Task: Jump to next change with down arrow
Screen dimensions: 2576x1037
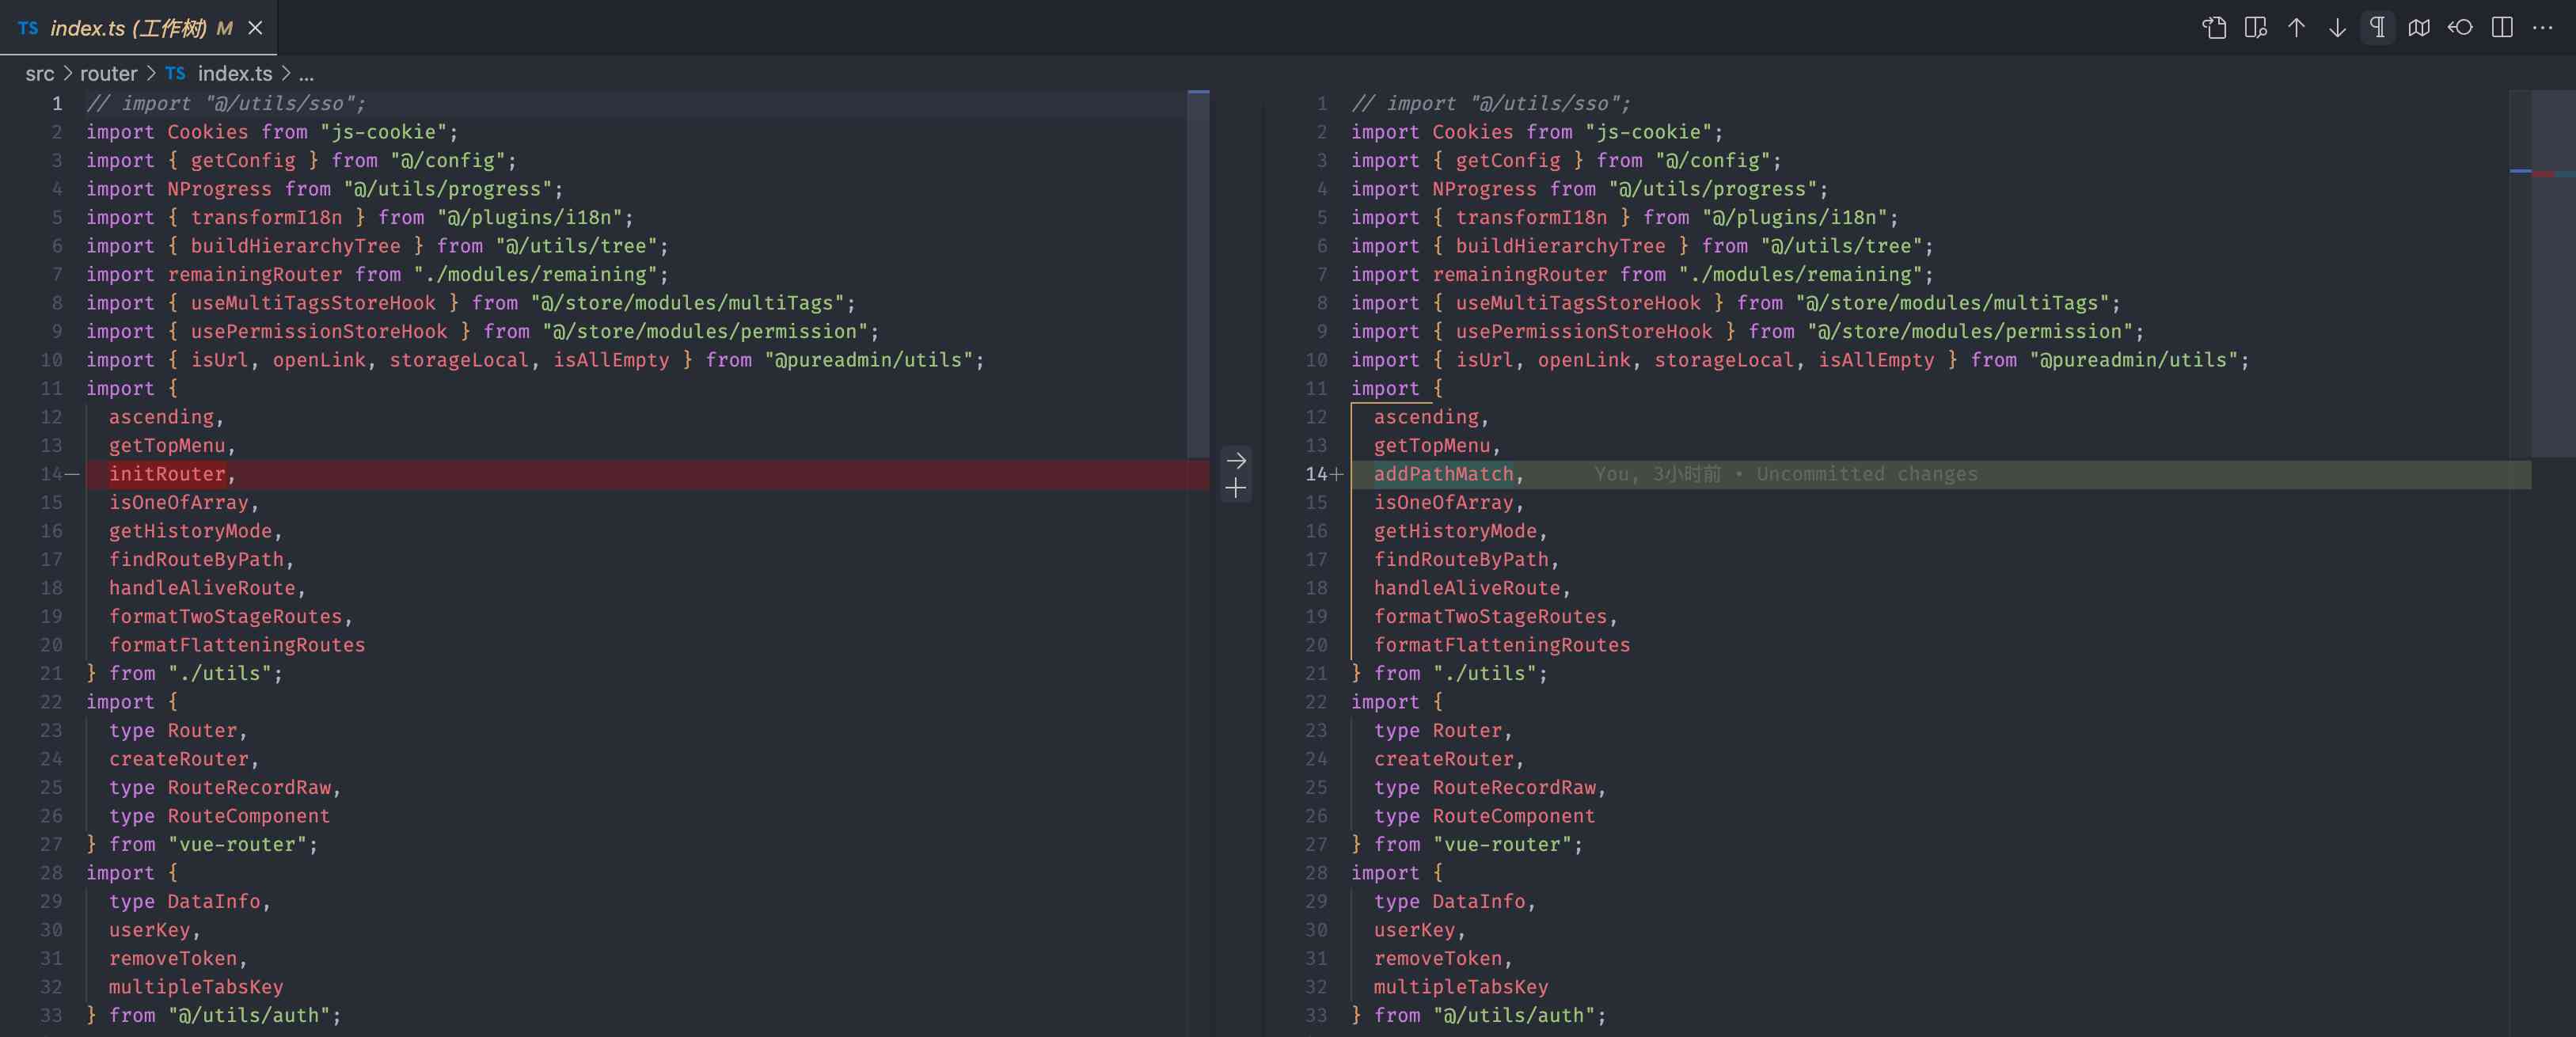Action: coord(2337,28)
